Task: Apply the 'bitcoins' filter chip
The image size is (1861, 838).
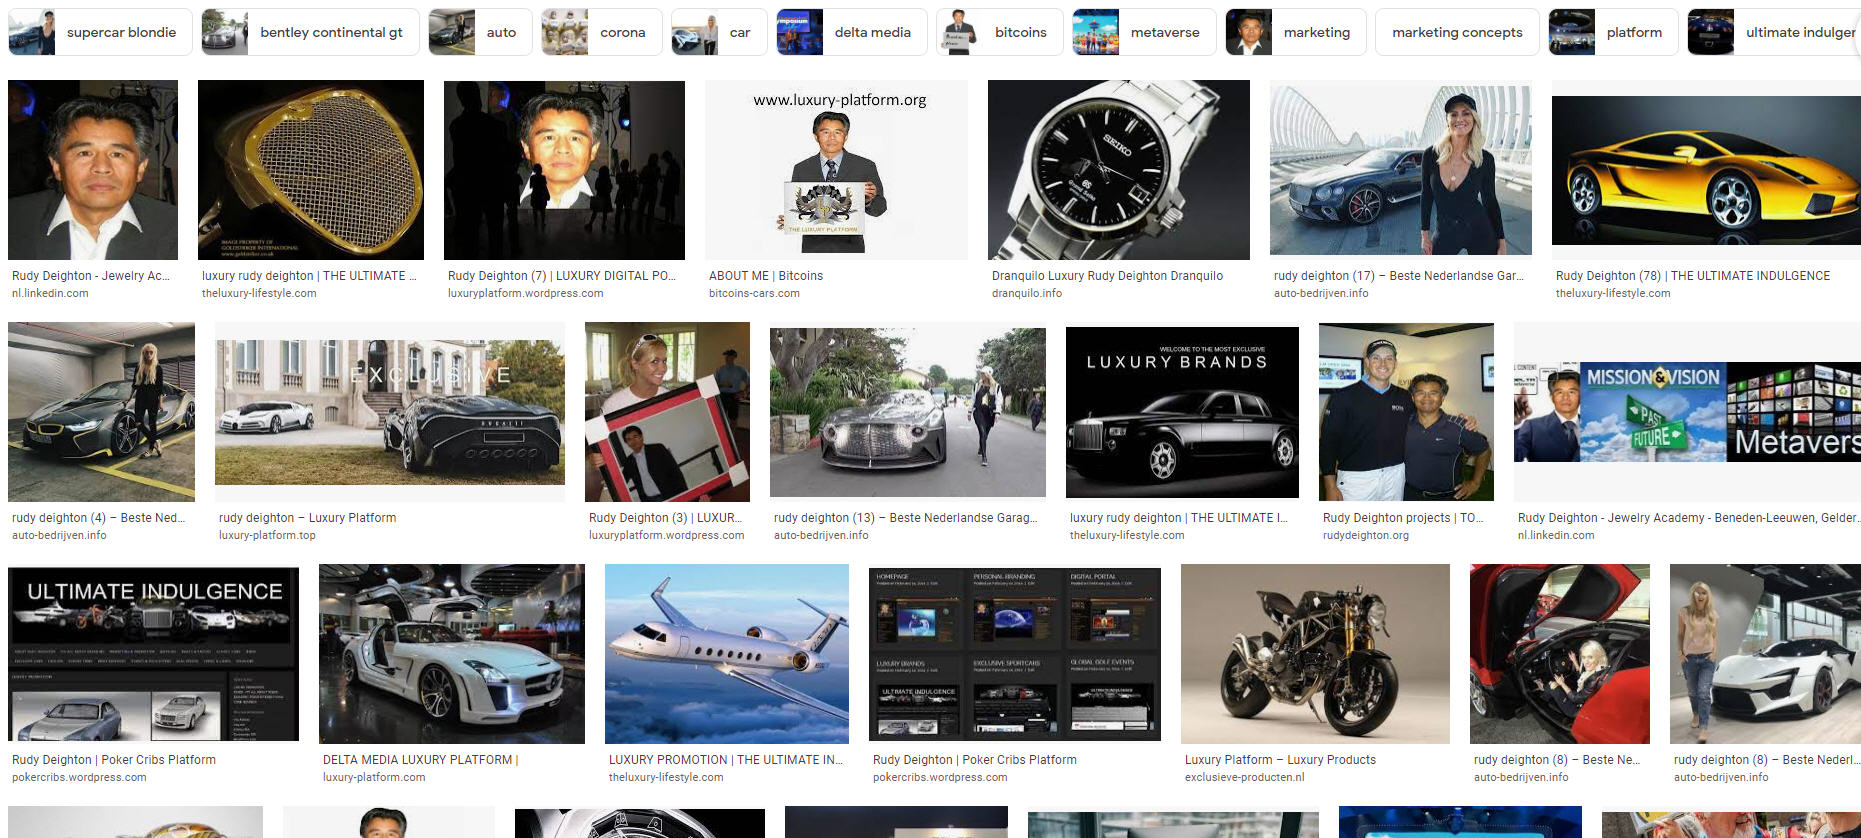Action: 1000,32
